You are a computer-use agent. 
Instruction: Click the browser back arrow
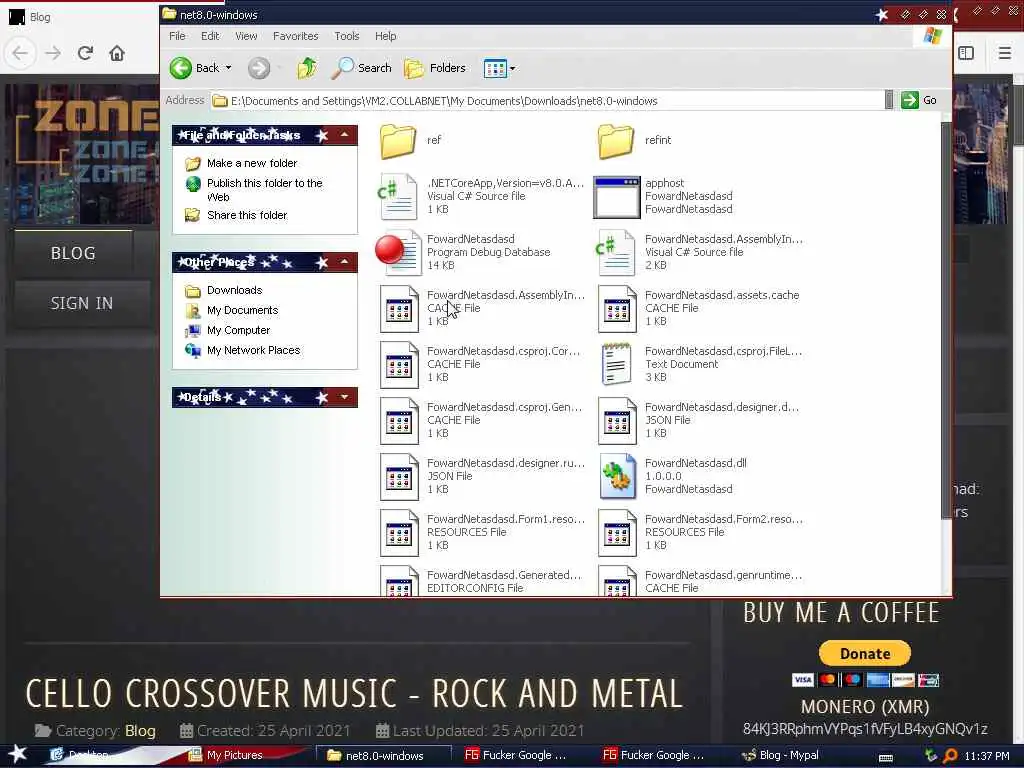(x=20, y=53)
